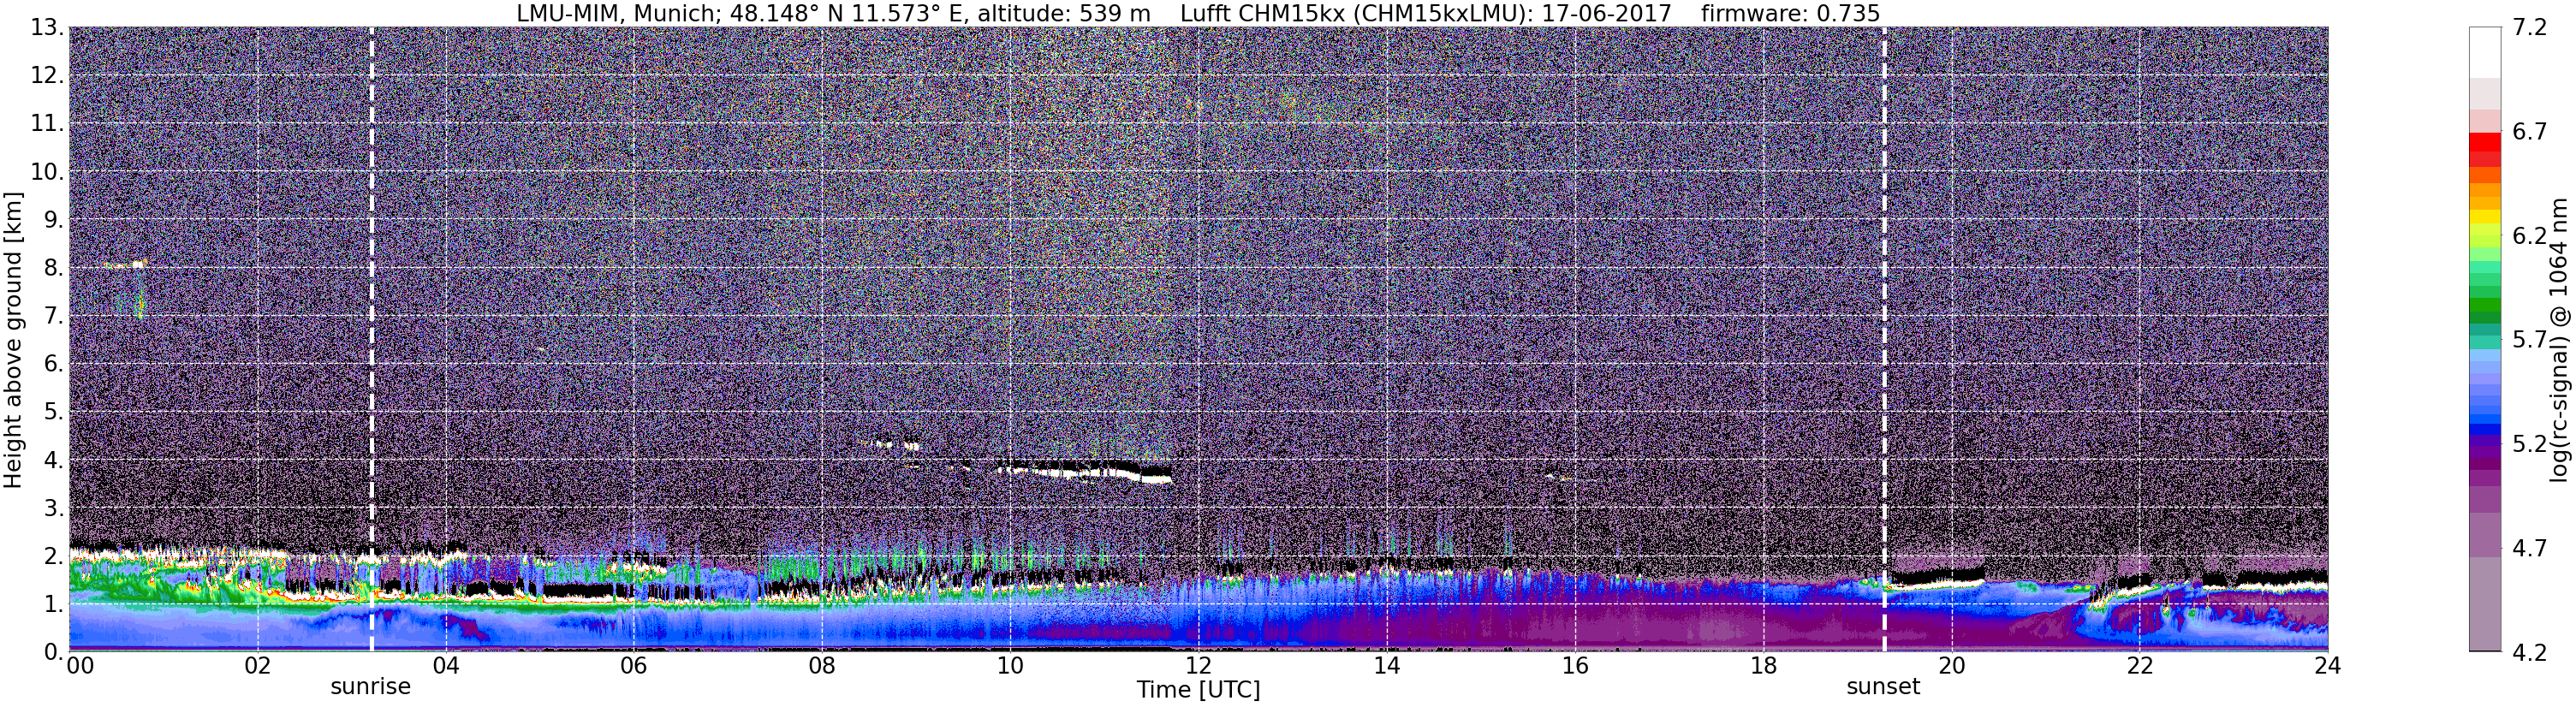Click the height axis tick label 13.
Screen dimensions: 2576x707
pos(48,28)
